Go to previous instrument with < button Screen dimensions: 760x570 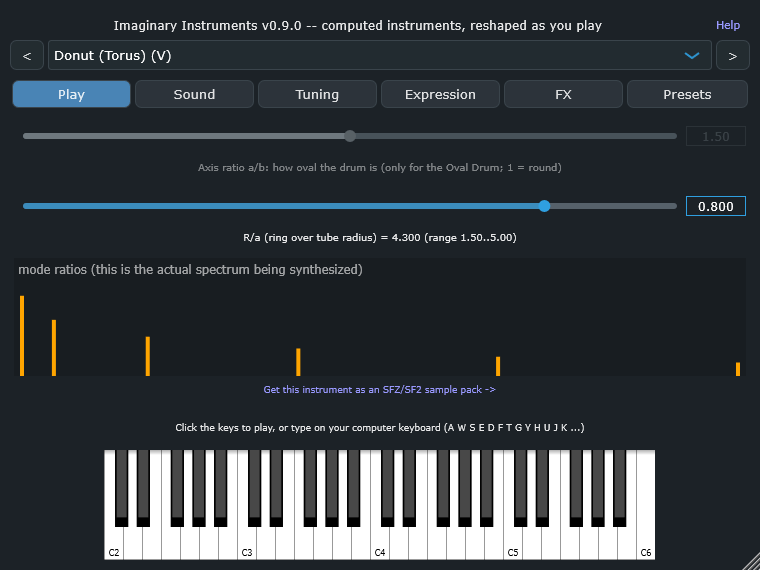pos(27,56)
